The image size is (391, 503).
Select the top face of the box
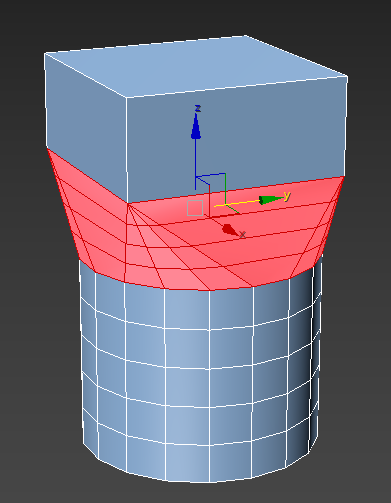click(x=197, y=66)
